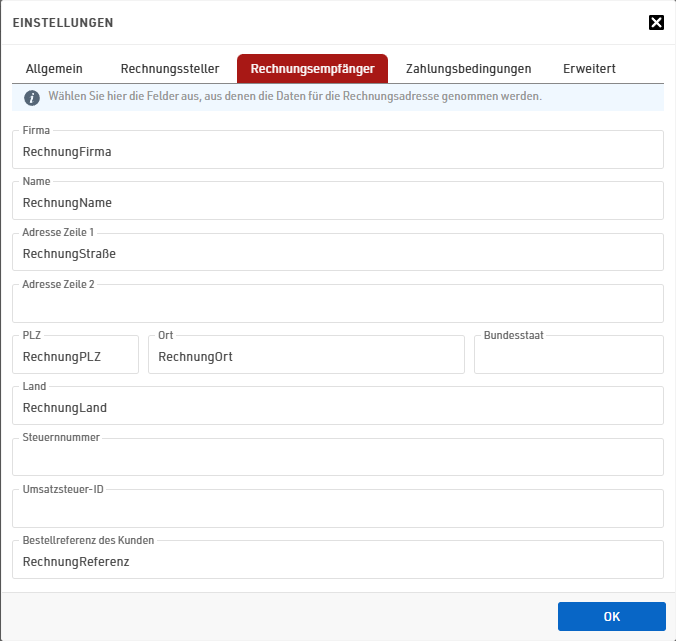Click into the Firma field
Screen dimensions: 676x641
point(337,152)
